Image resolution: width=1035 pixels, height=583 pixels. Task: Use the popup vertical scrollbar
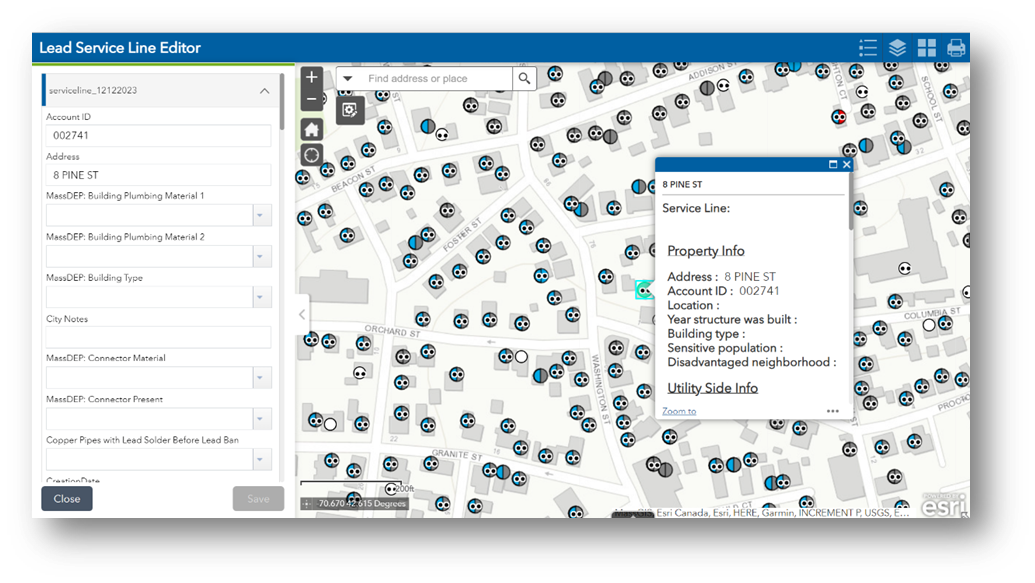click(851, 201)
